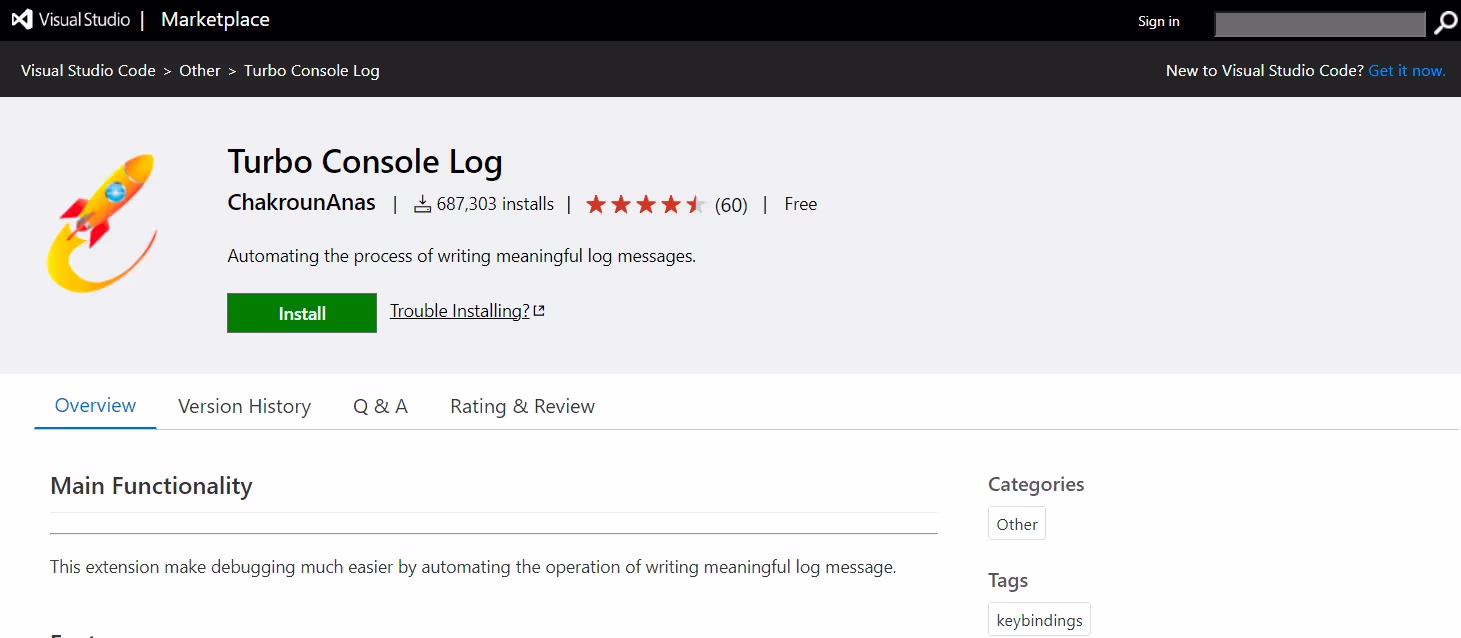Click the installs download icon

pyautogui.click(x=423, y=204)
